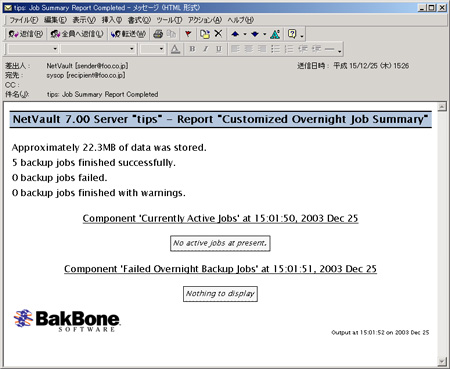Click subject text 'tips: Job Summary Report Completed'
Viewport: 450px width, 369px height.
[102, 94]
